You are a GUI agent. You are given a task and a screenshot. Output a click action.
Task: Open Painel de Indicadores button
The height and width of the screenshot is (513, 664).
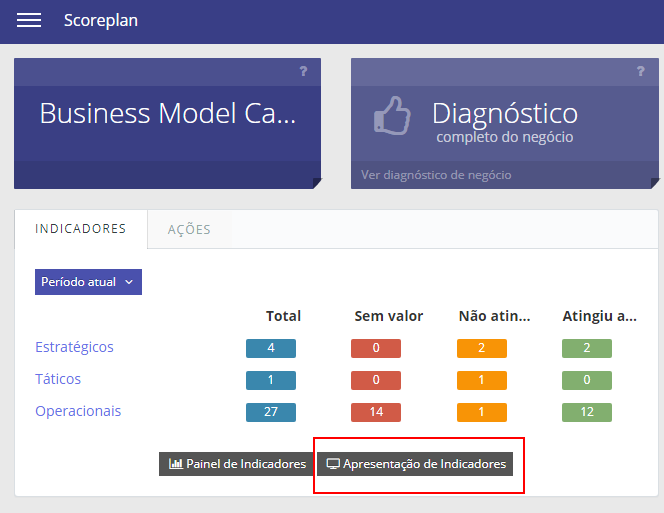pos(237,464)
